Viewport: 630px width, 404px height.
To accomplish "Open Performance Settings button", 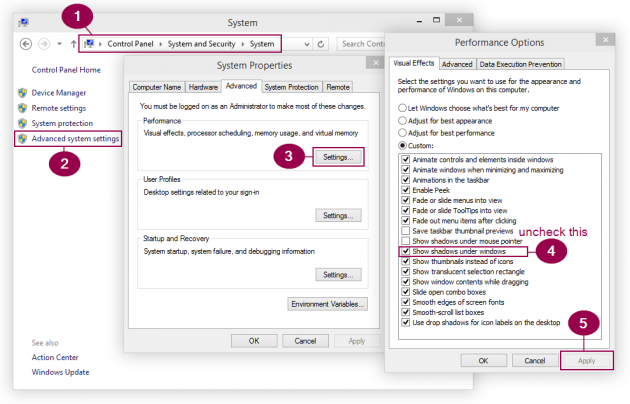I will [x=337, y=157].
